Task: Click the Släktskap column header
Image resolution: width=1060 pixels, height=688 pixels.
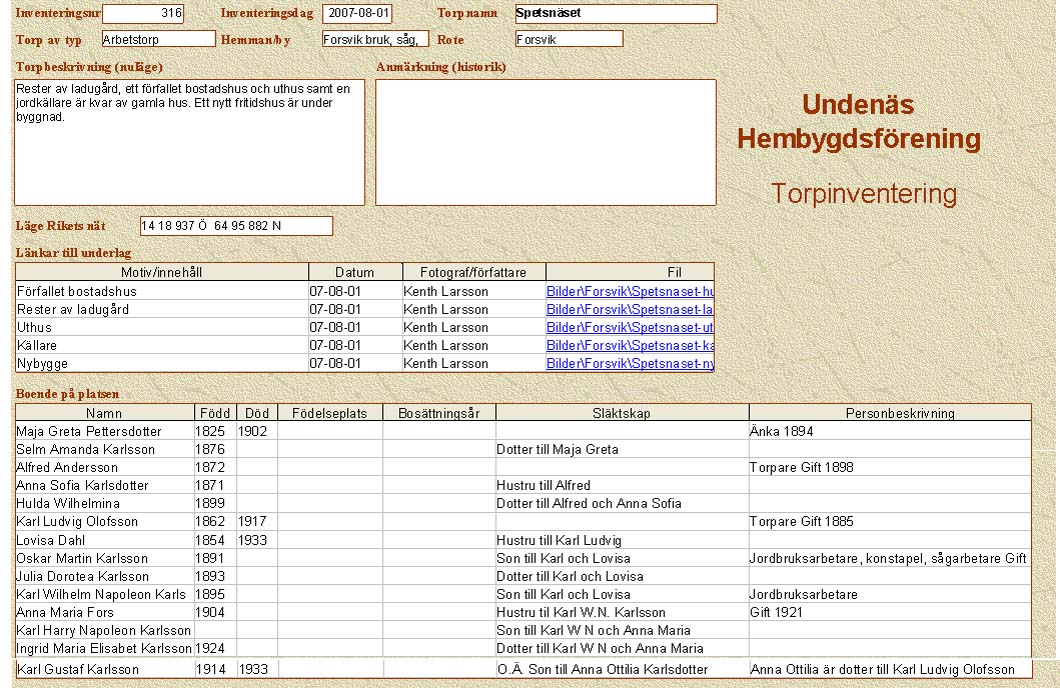Action: [621, 413]
